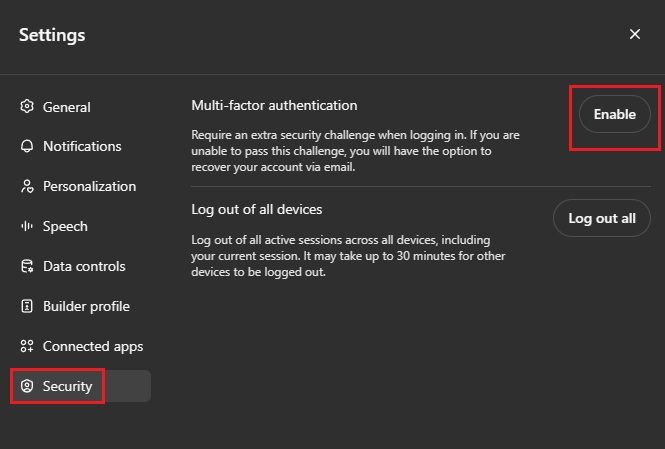
Task: Click the badge icon for Builder profile
Action: [x=27, y=306]
